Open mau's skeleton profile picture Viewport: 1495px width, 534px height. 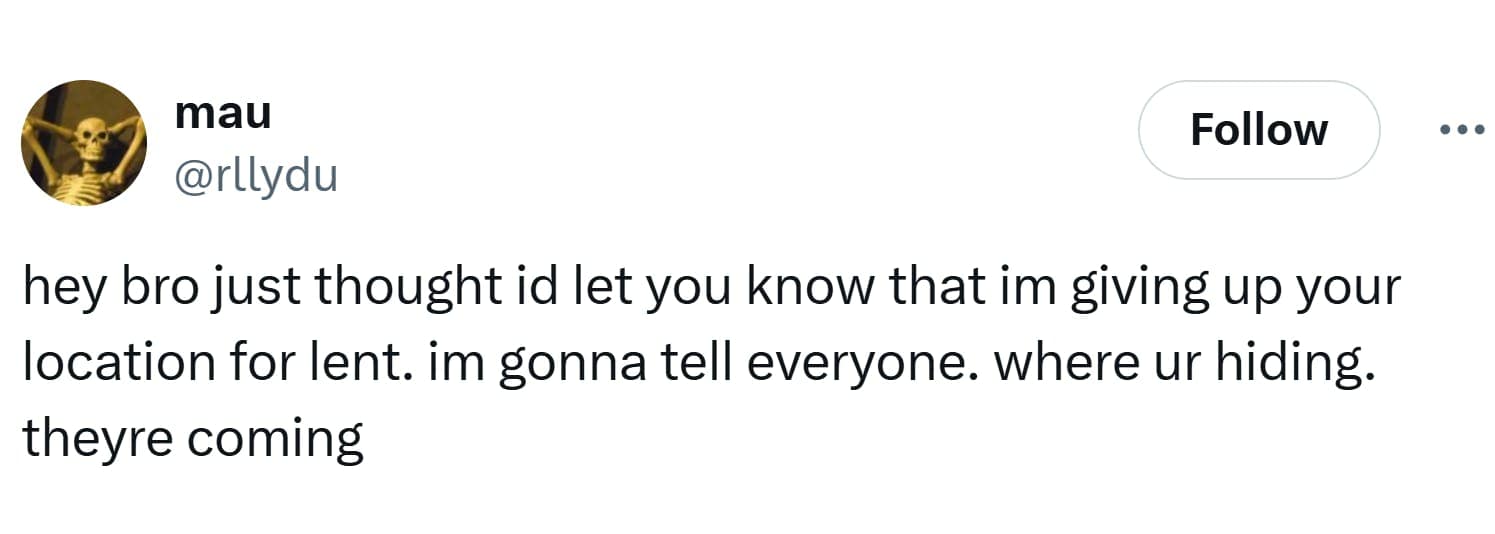(x=84, y=144)
